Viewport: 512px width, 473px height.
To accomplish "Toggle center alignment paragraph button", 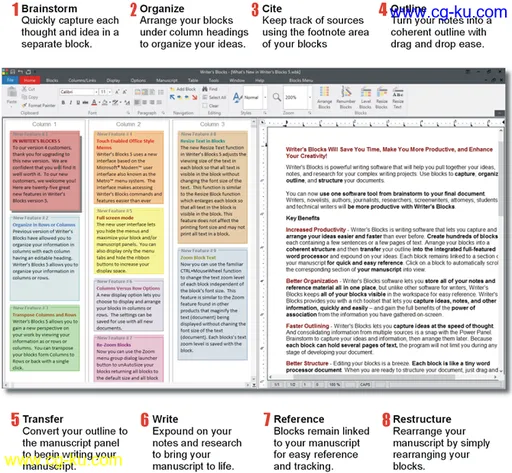I will pyautogui.click(x=145, y=102).
